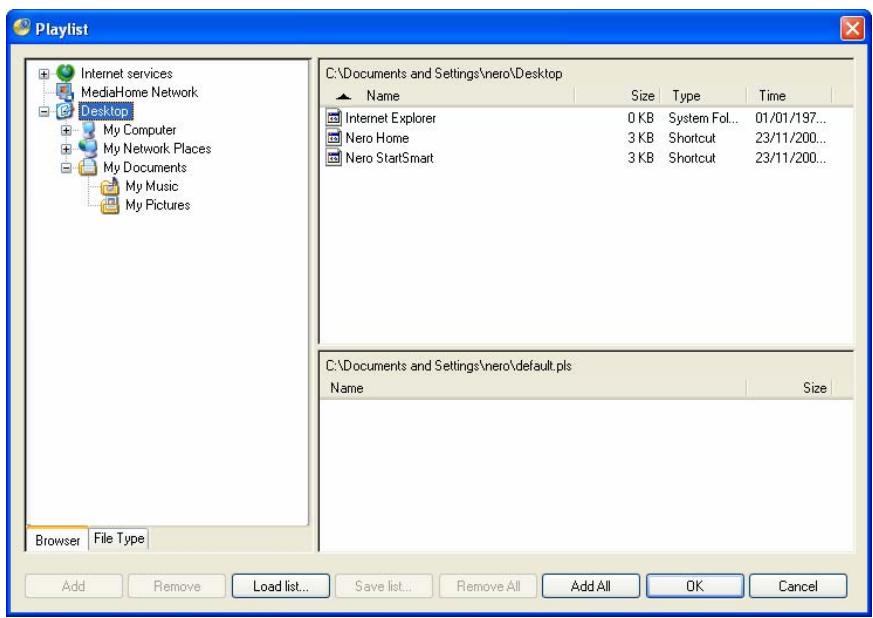The width and height of the screenshot is (873, 618).
Task: Click the Cancel button
Action: [798, 586]
